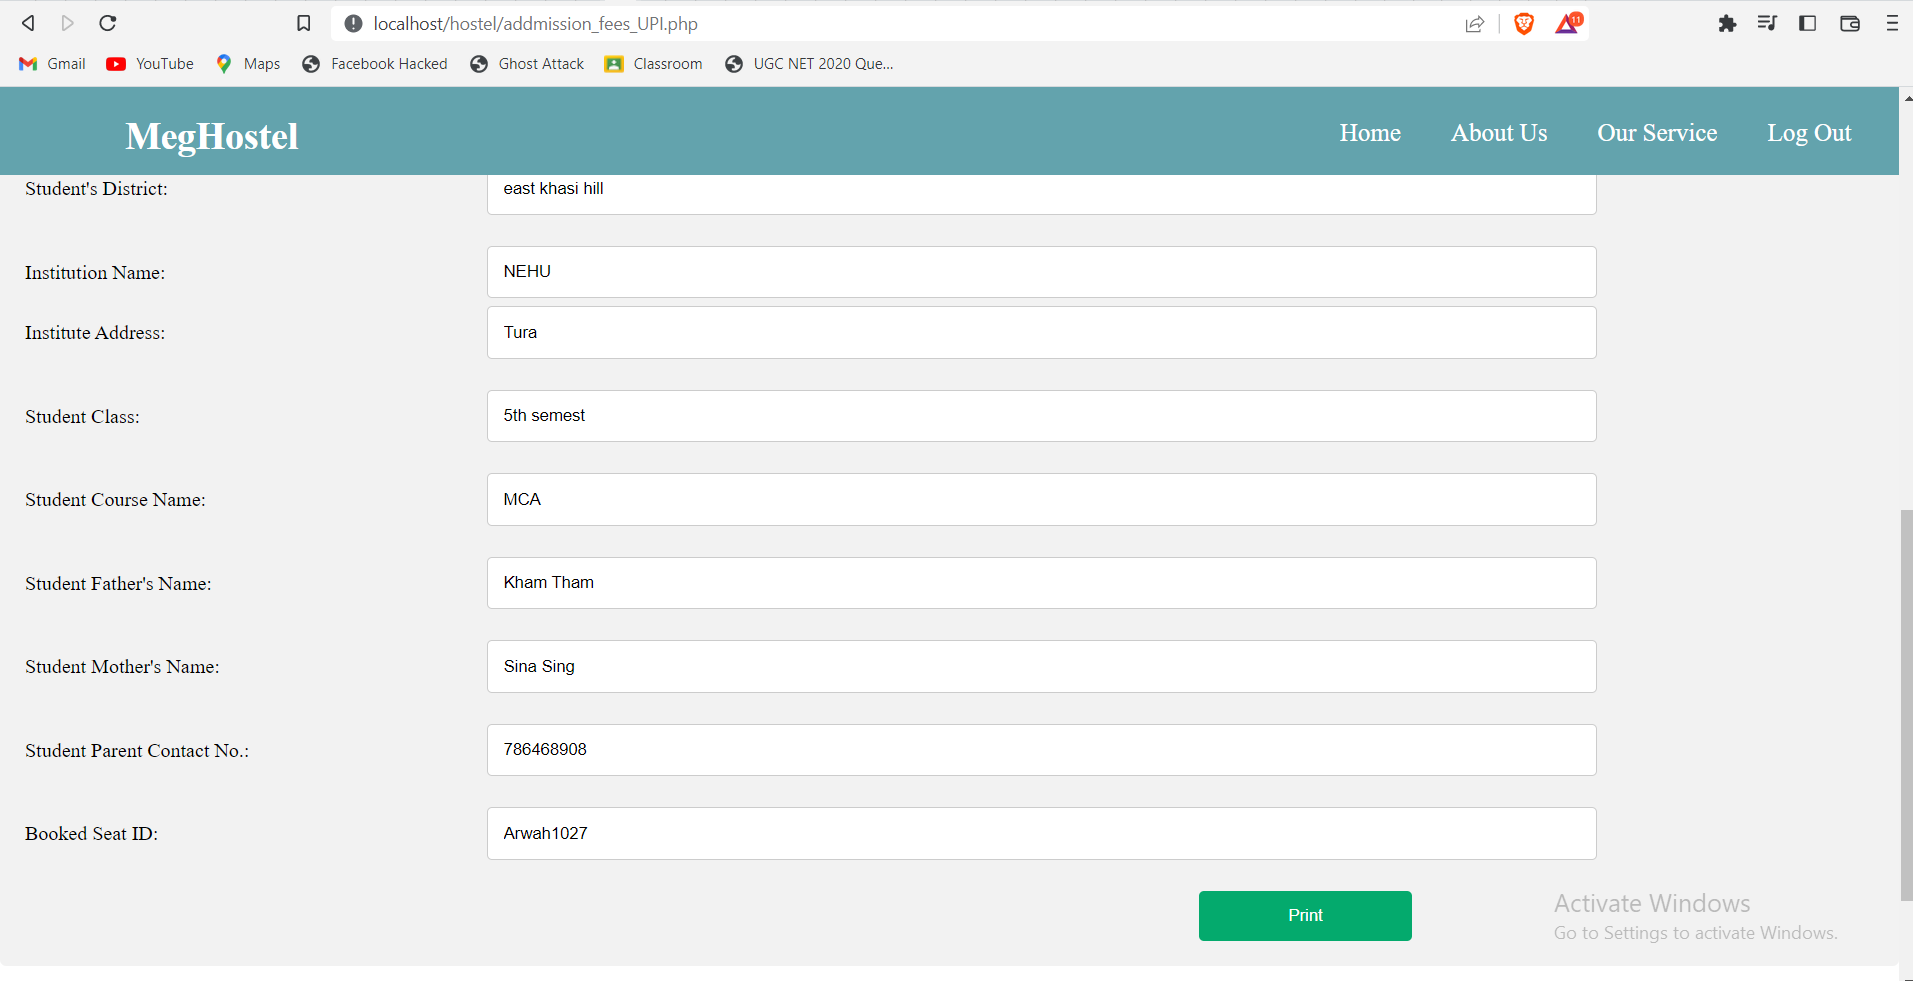1913x981 pixels.
Task: Open the YouTube bookmark
Action: point(149,63)
